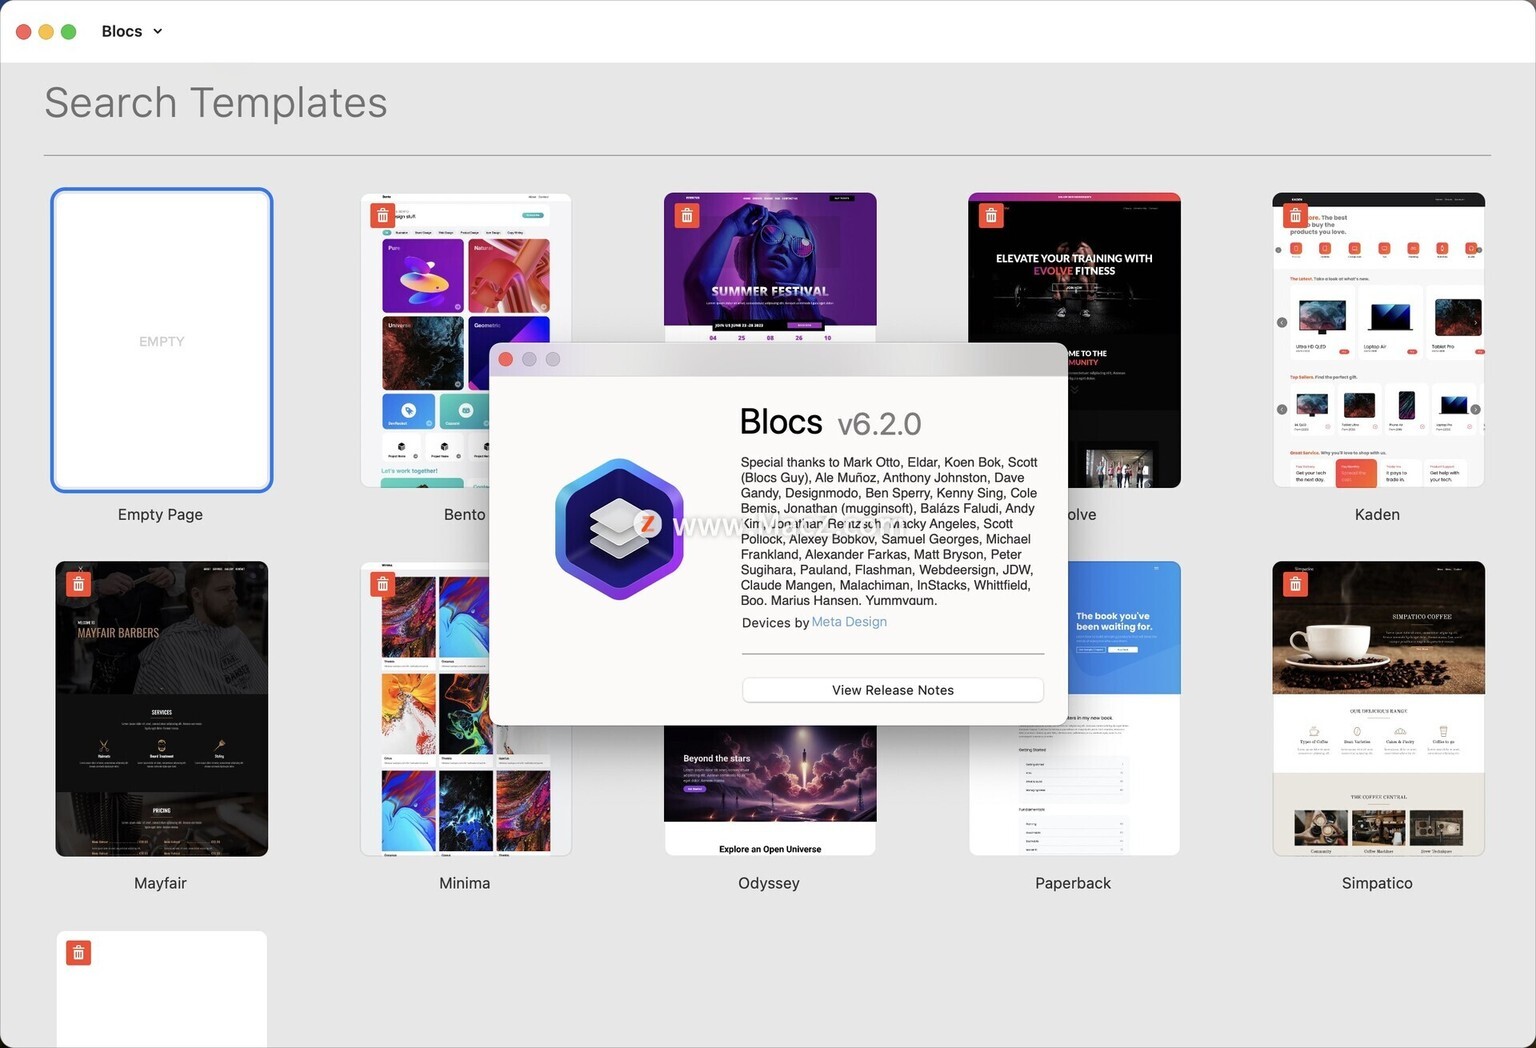Click the Odyssey label
This screenshot has width=1536, height=1048.
(769, 883)
